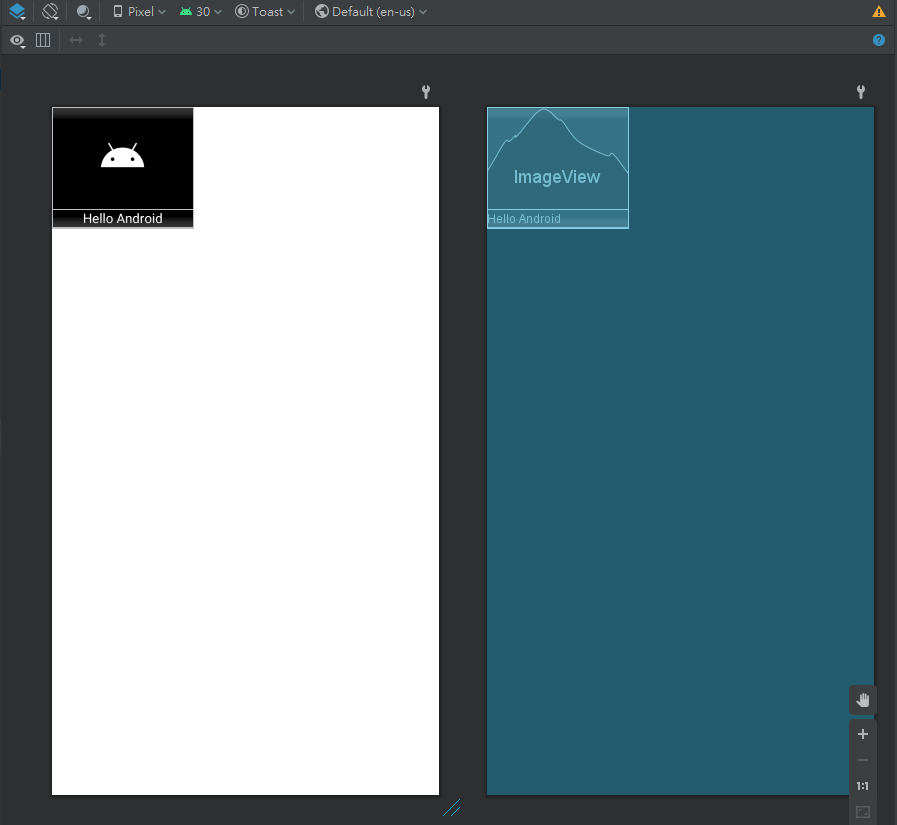Select the Hello Android text in design preview

122,219
